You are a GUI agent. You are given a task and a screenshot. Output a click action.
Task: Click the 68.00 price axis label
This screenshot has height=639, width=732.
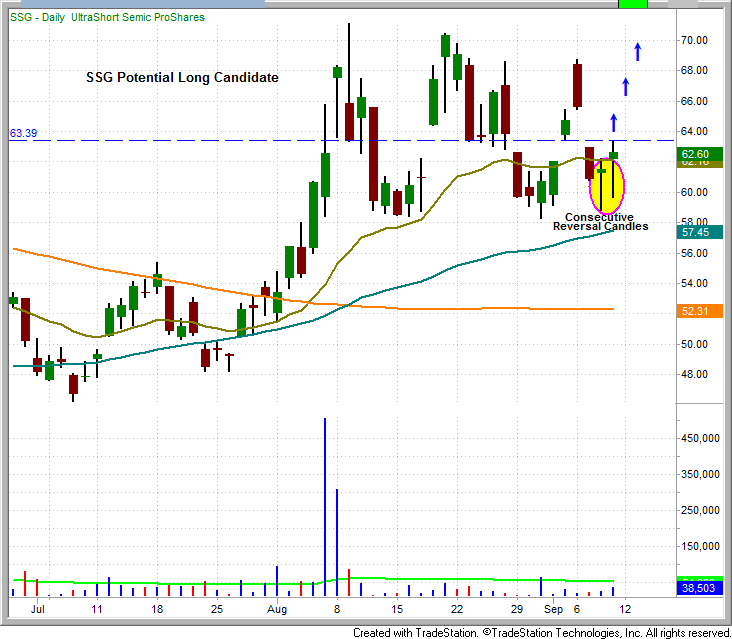click(x=694, y=70)
